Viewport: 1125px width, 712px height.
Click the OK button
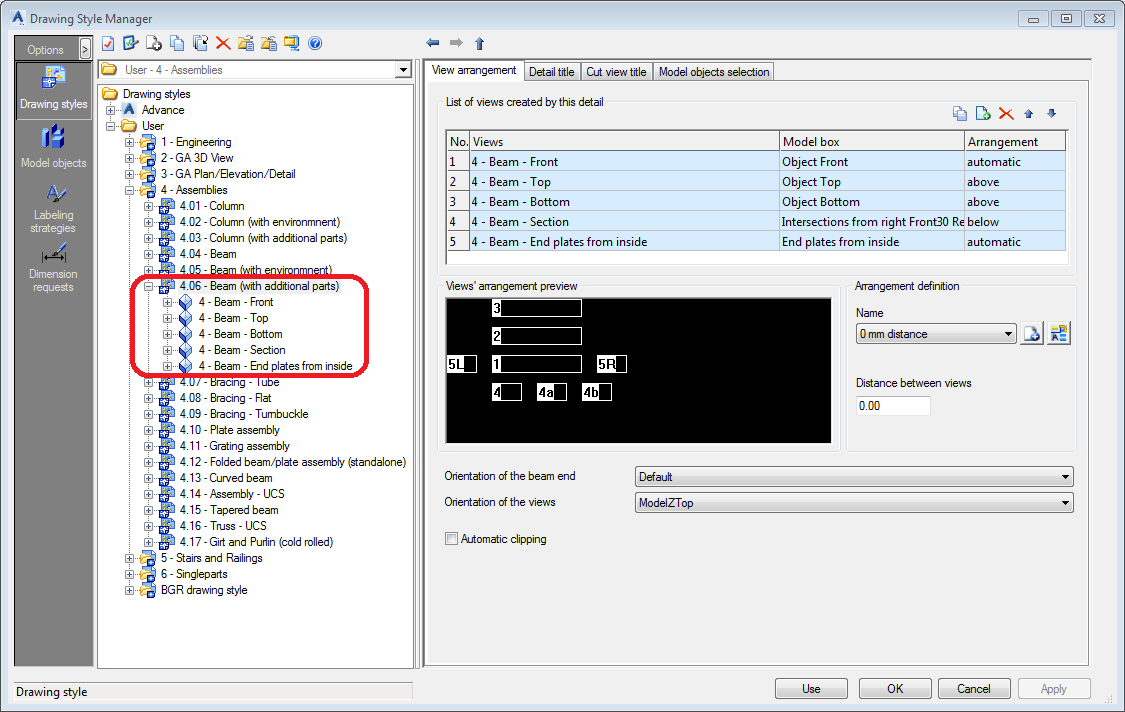pyautogui.click(x=893, y=688)
